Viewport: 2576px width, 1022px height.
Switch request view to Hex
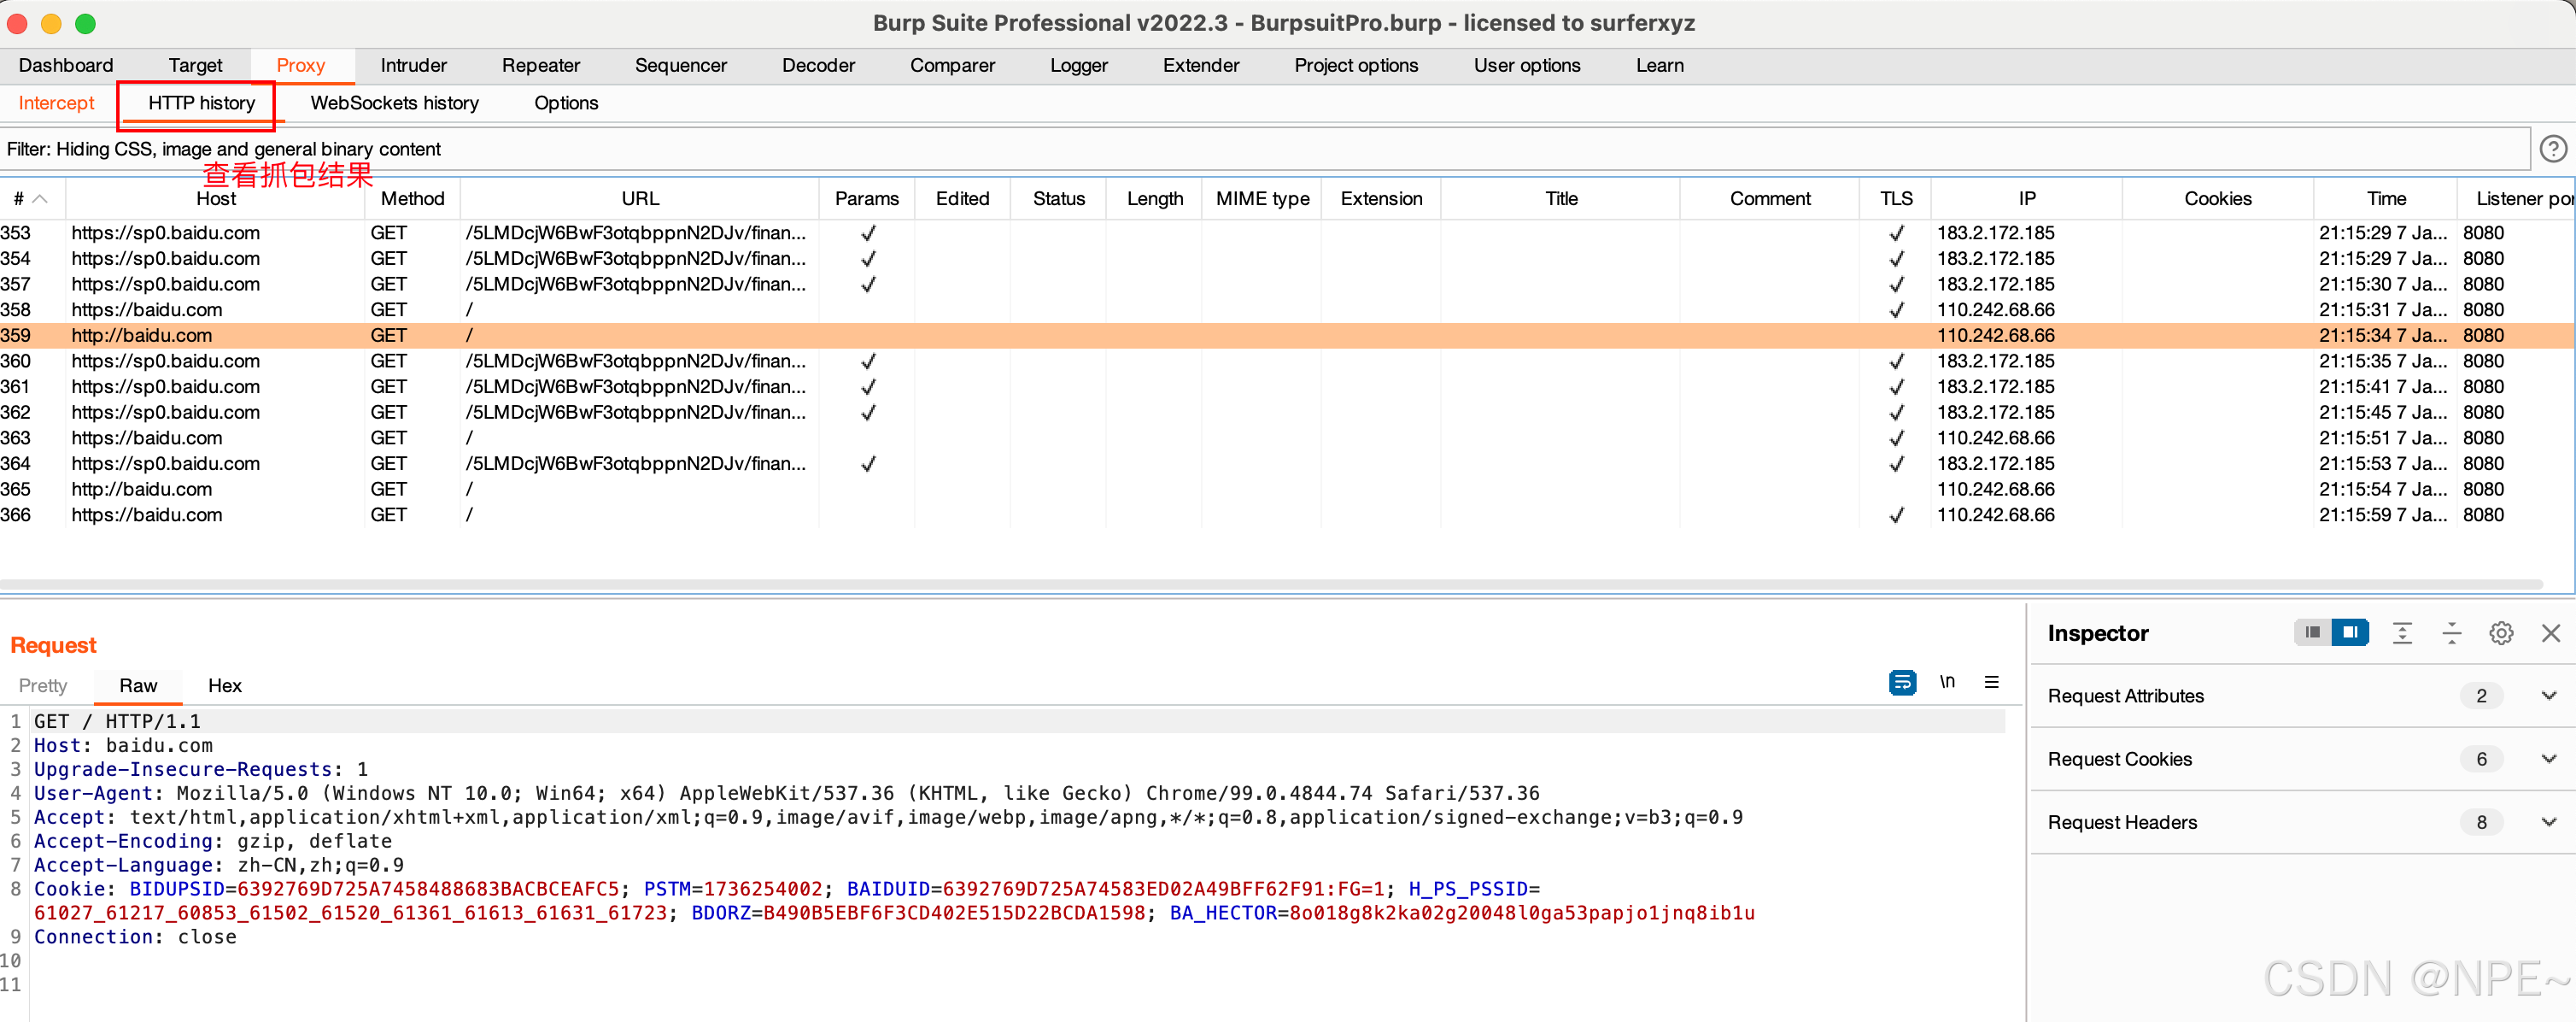coord(224,686)
